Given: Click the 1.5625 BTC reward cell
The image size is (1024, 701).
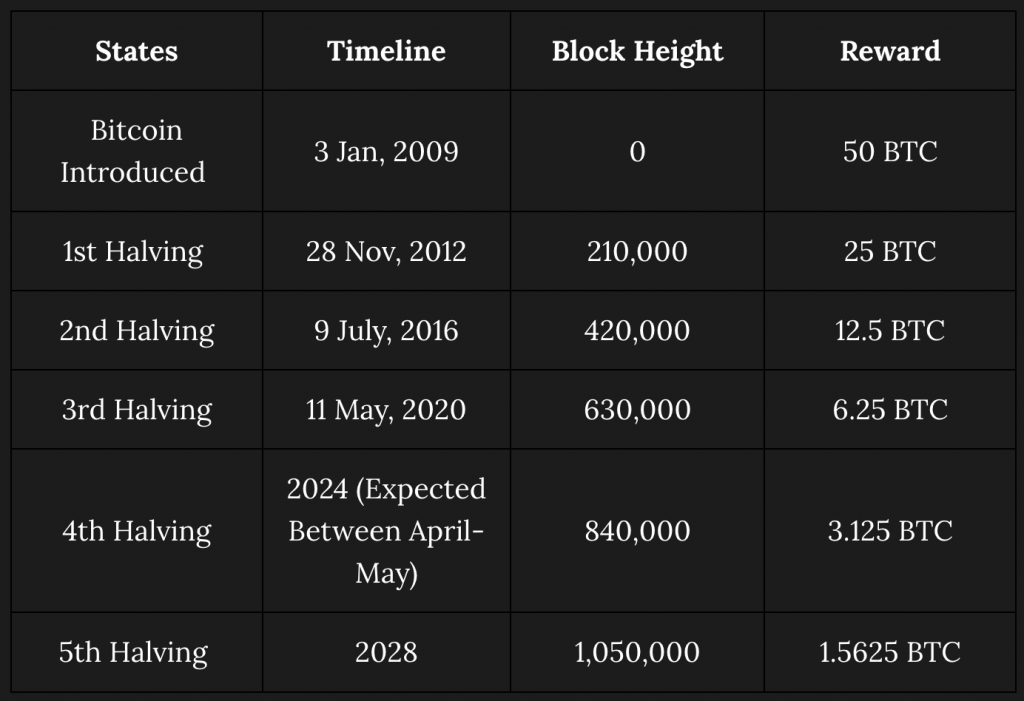Looking at the screenshot, I should tap(889, 652).
